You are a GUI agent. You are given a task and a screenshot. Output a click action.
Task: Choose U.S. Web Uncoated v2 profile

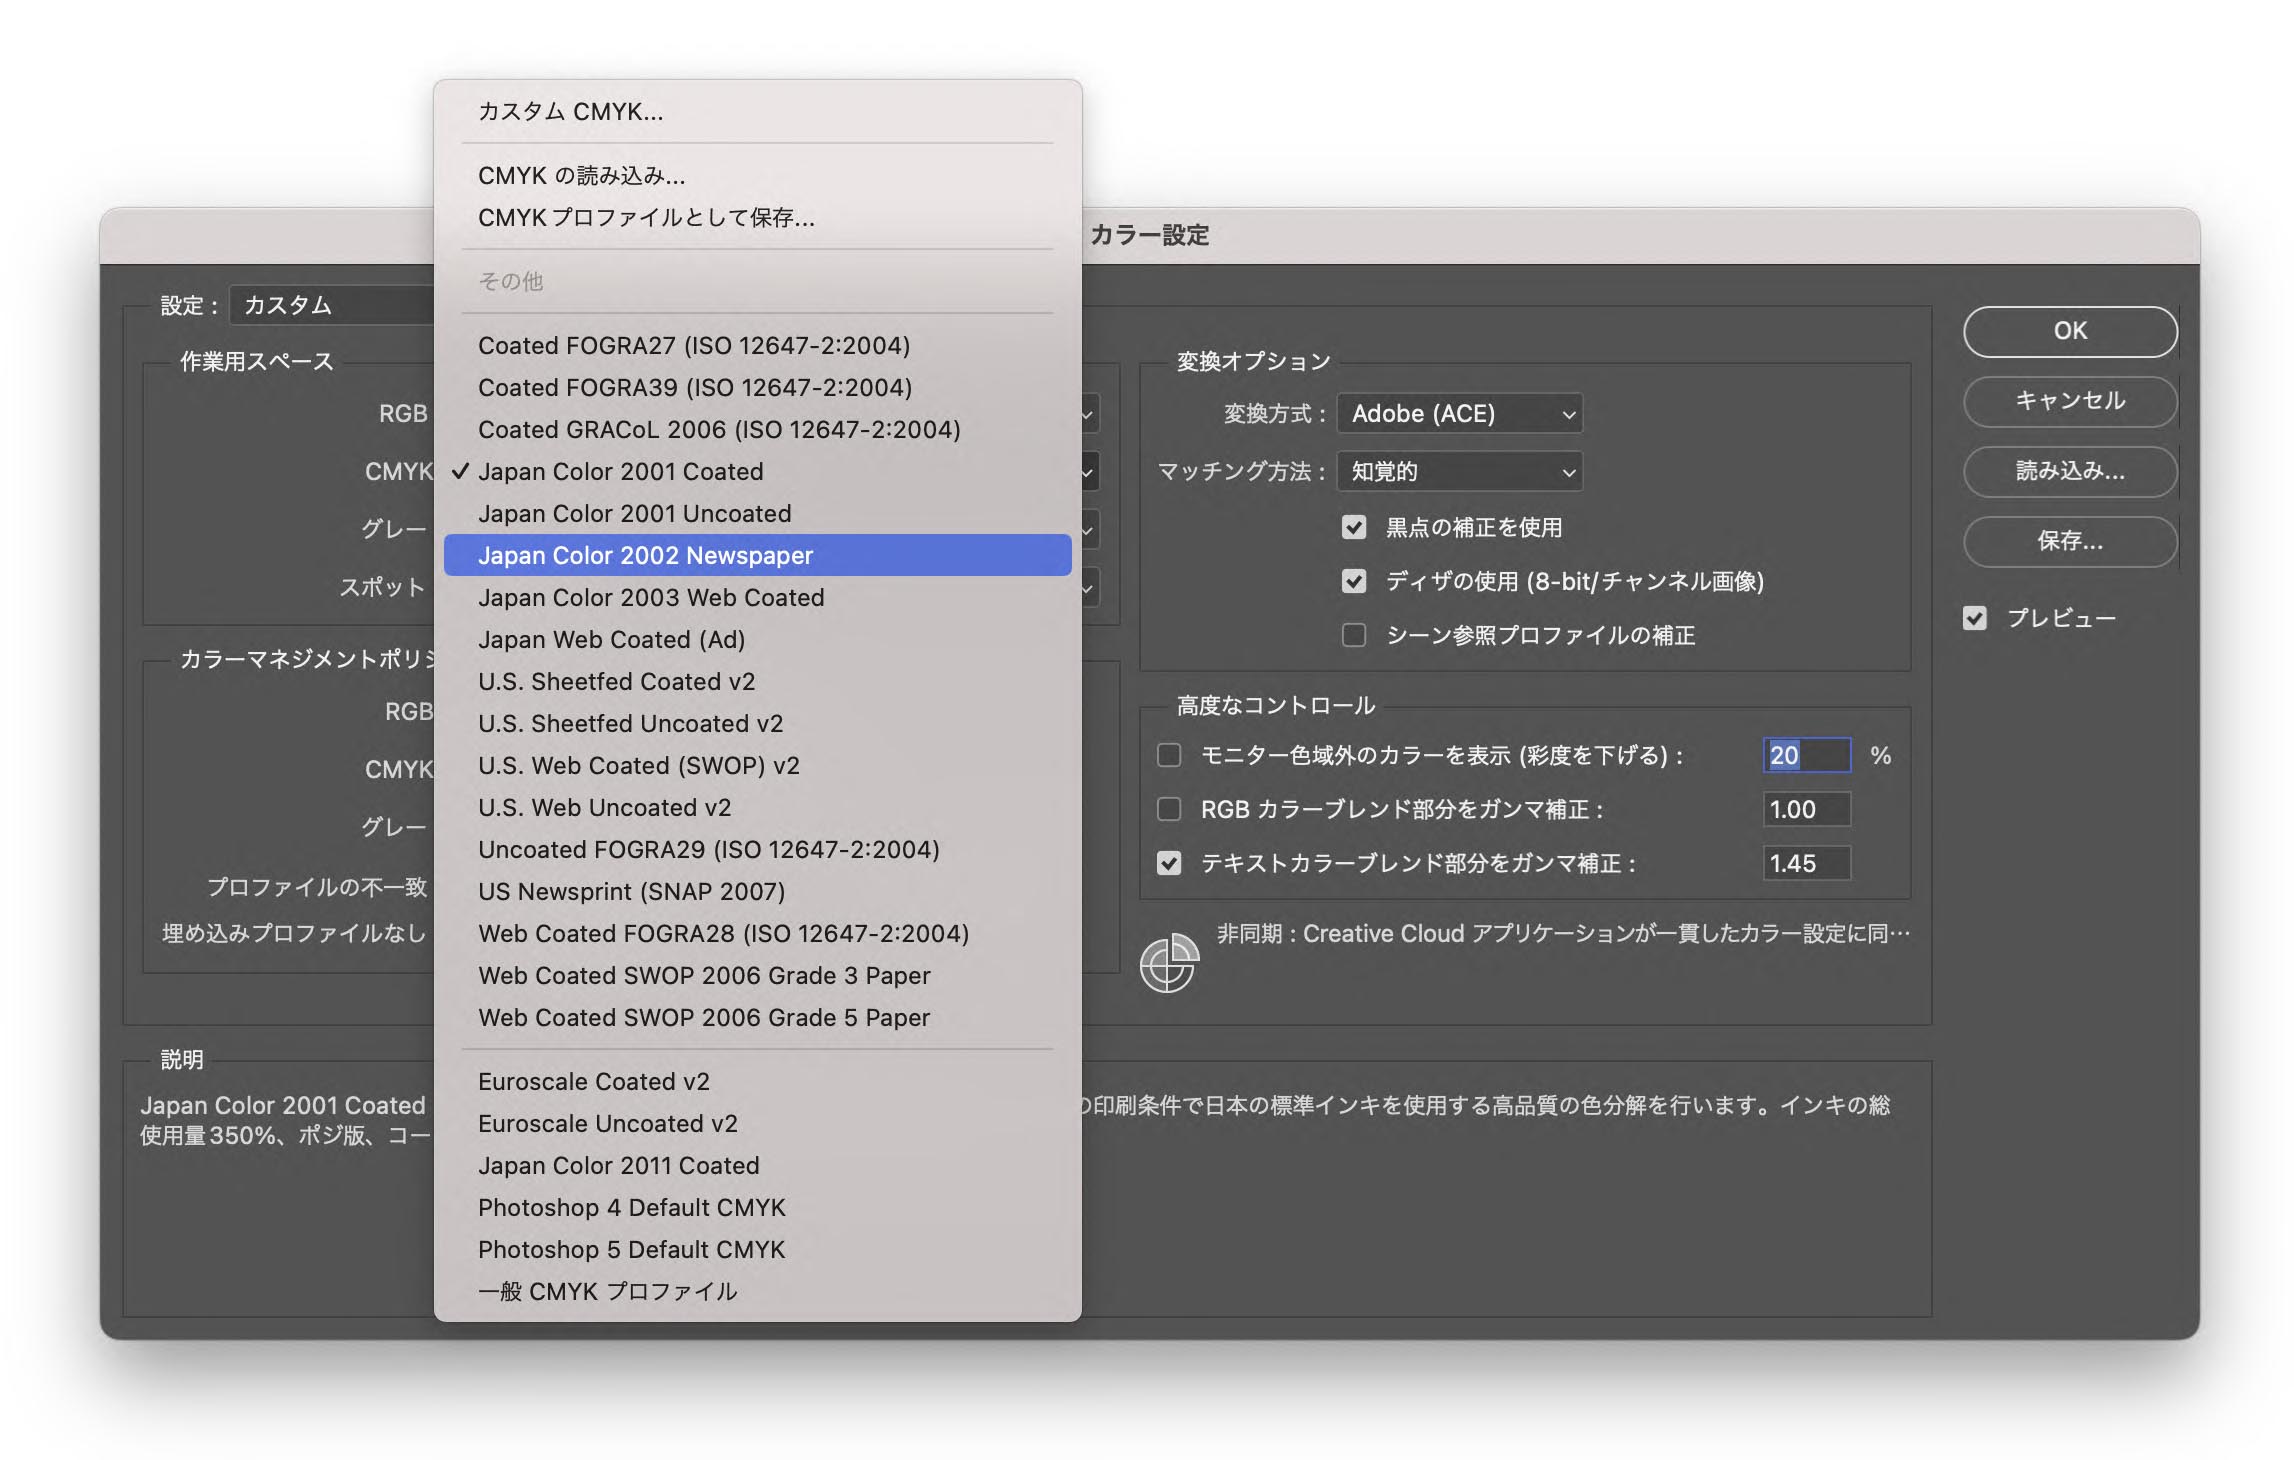tap(757, 807)
